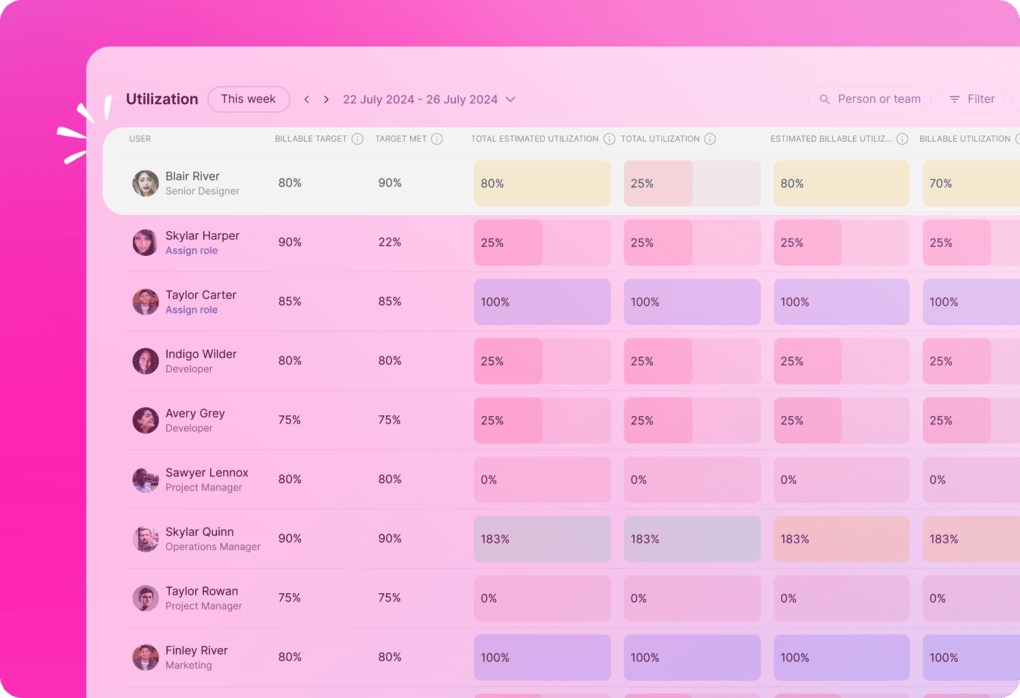Click Blair River's 80% utilization bar
Viewport: 1020px width, 698px height.
[x=542, y=183]
